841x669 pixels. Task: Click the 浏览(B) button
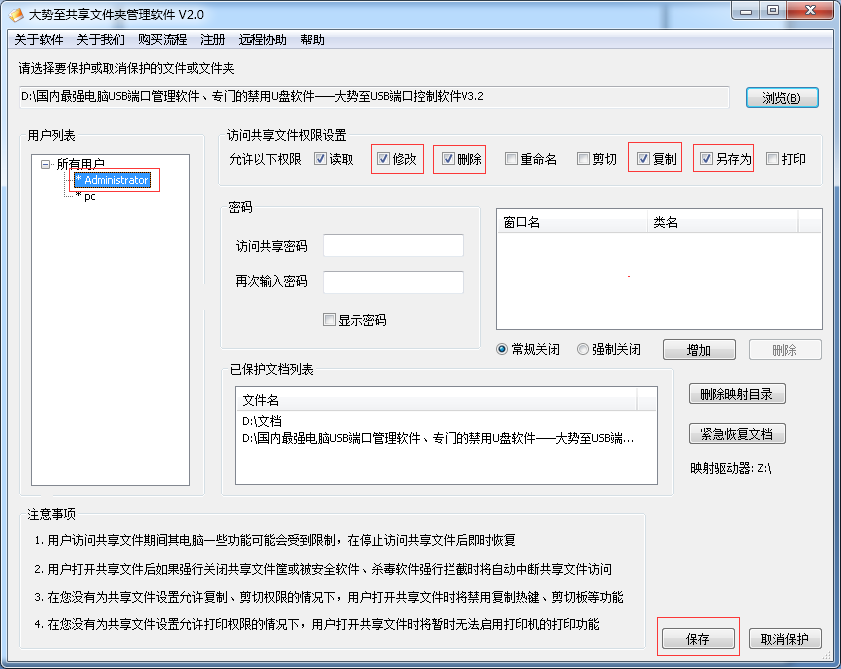click(x=781, y=97)
